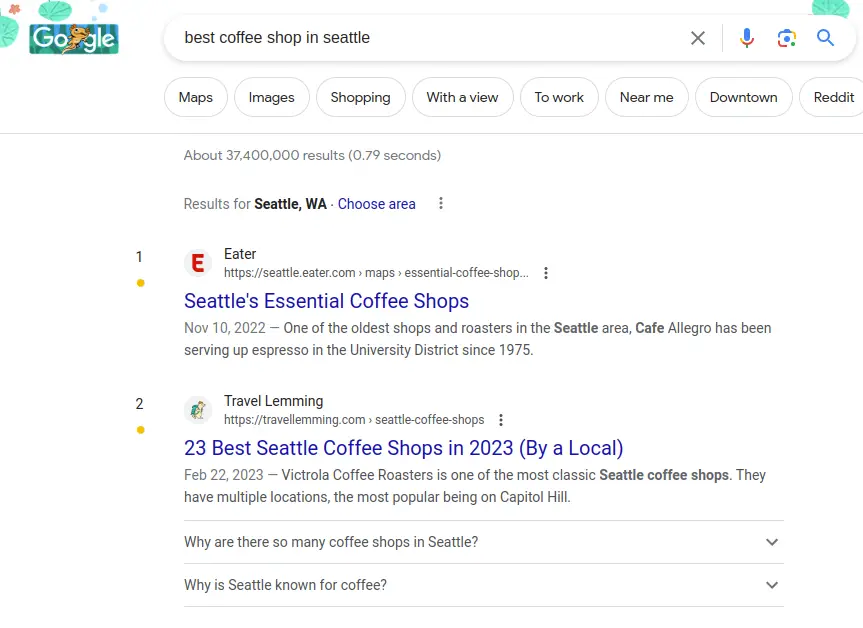
Task: Expand Why is Seattle known for coffee
Action: pyautogui.click(x=483, y=585)
